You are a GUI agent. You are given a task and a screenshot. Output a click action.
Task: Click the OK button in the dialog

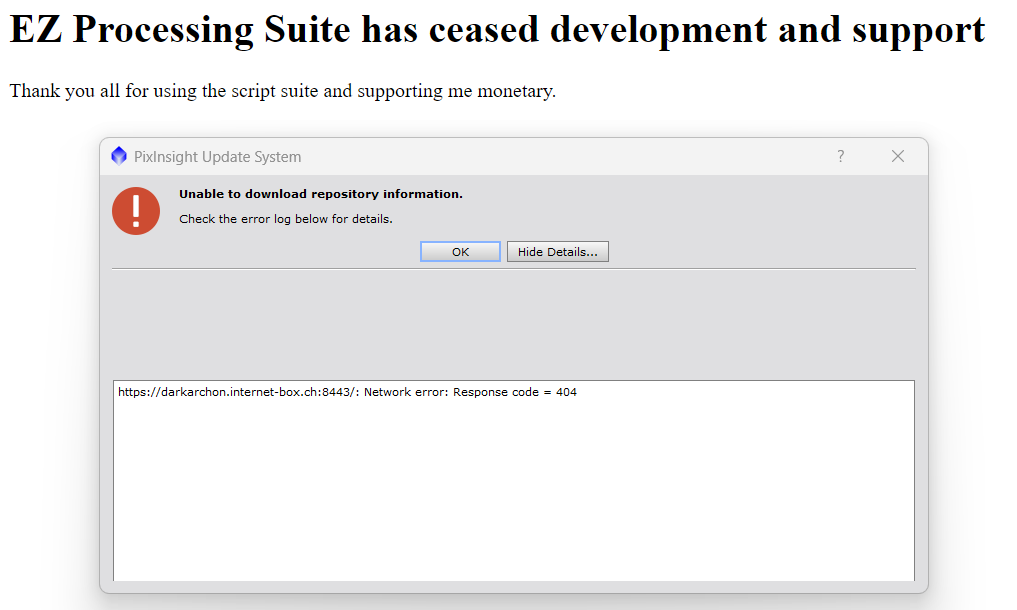click(460, 252)
